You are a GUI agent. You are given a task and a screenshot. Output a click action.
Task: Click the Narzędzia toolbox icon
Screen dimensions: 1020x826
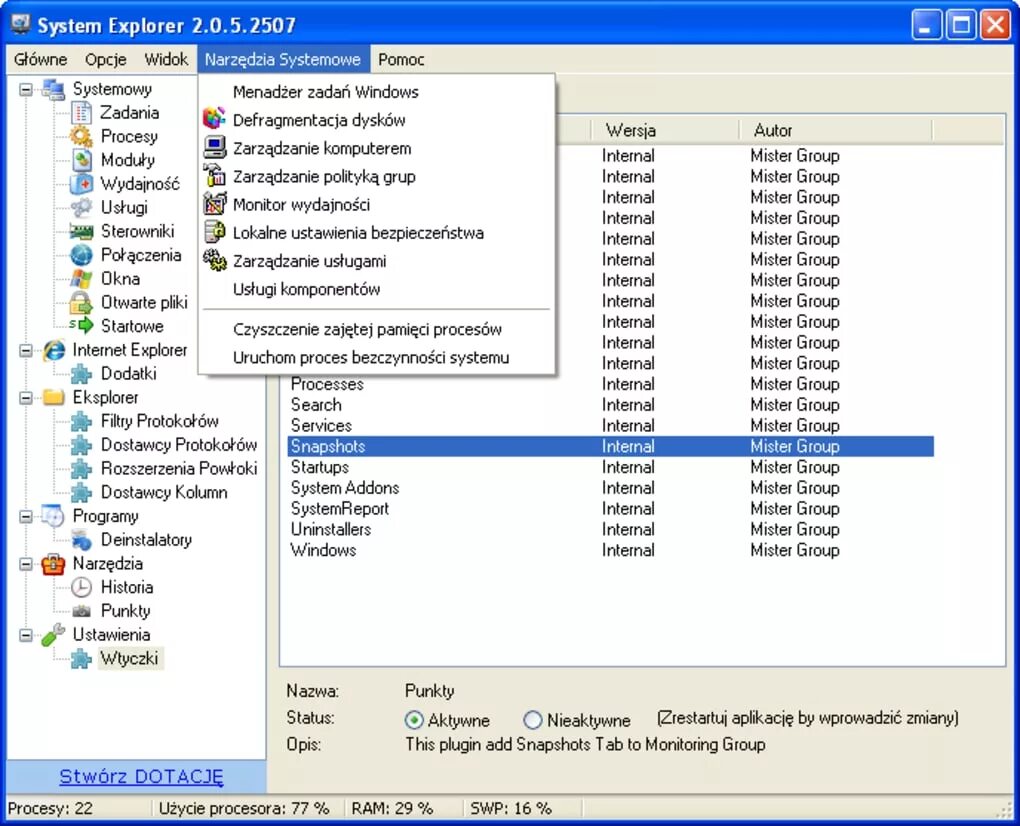53,564
